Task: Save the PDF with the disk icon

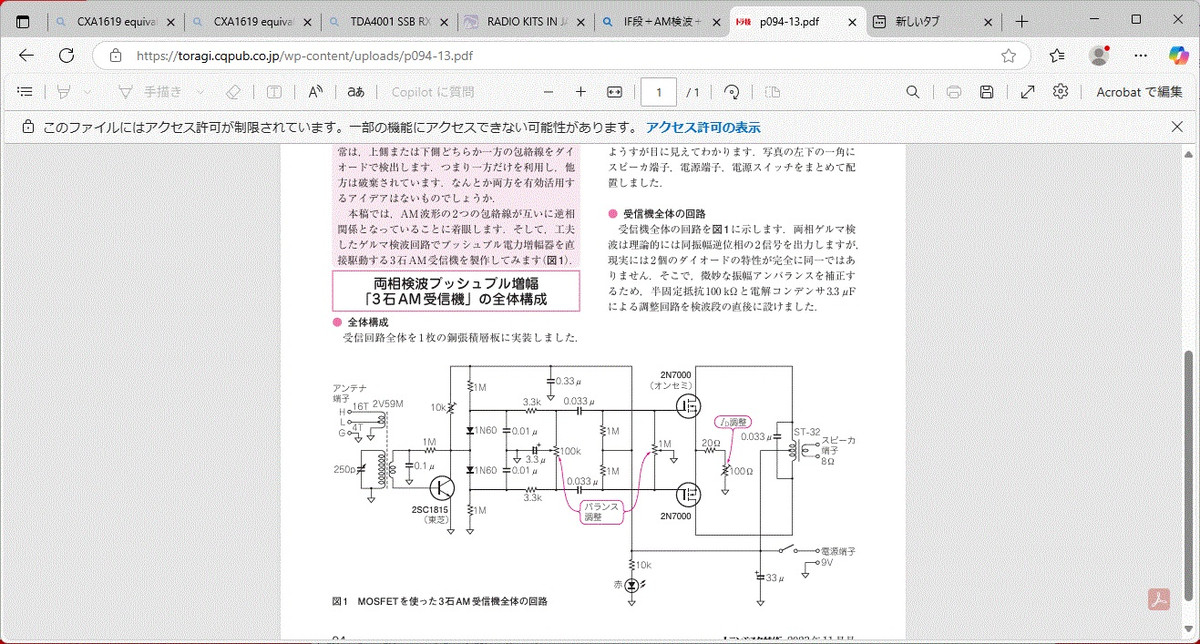Action: click(x=986, y=92)
